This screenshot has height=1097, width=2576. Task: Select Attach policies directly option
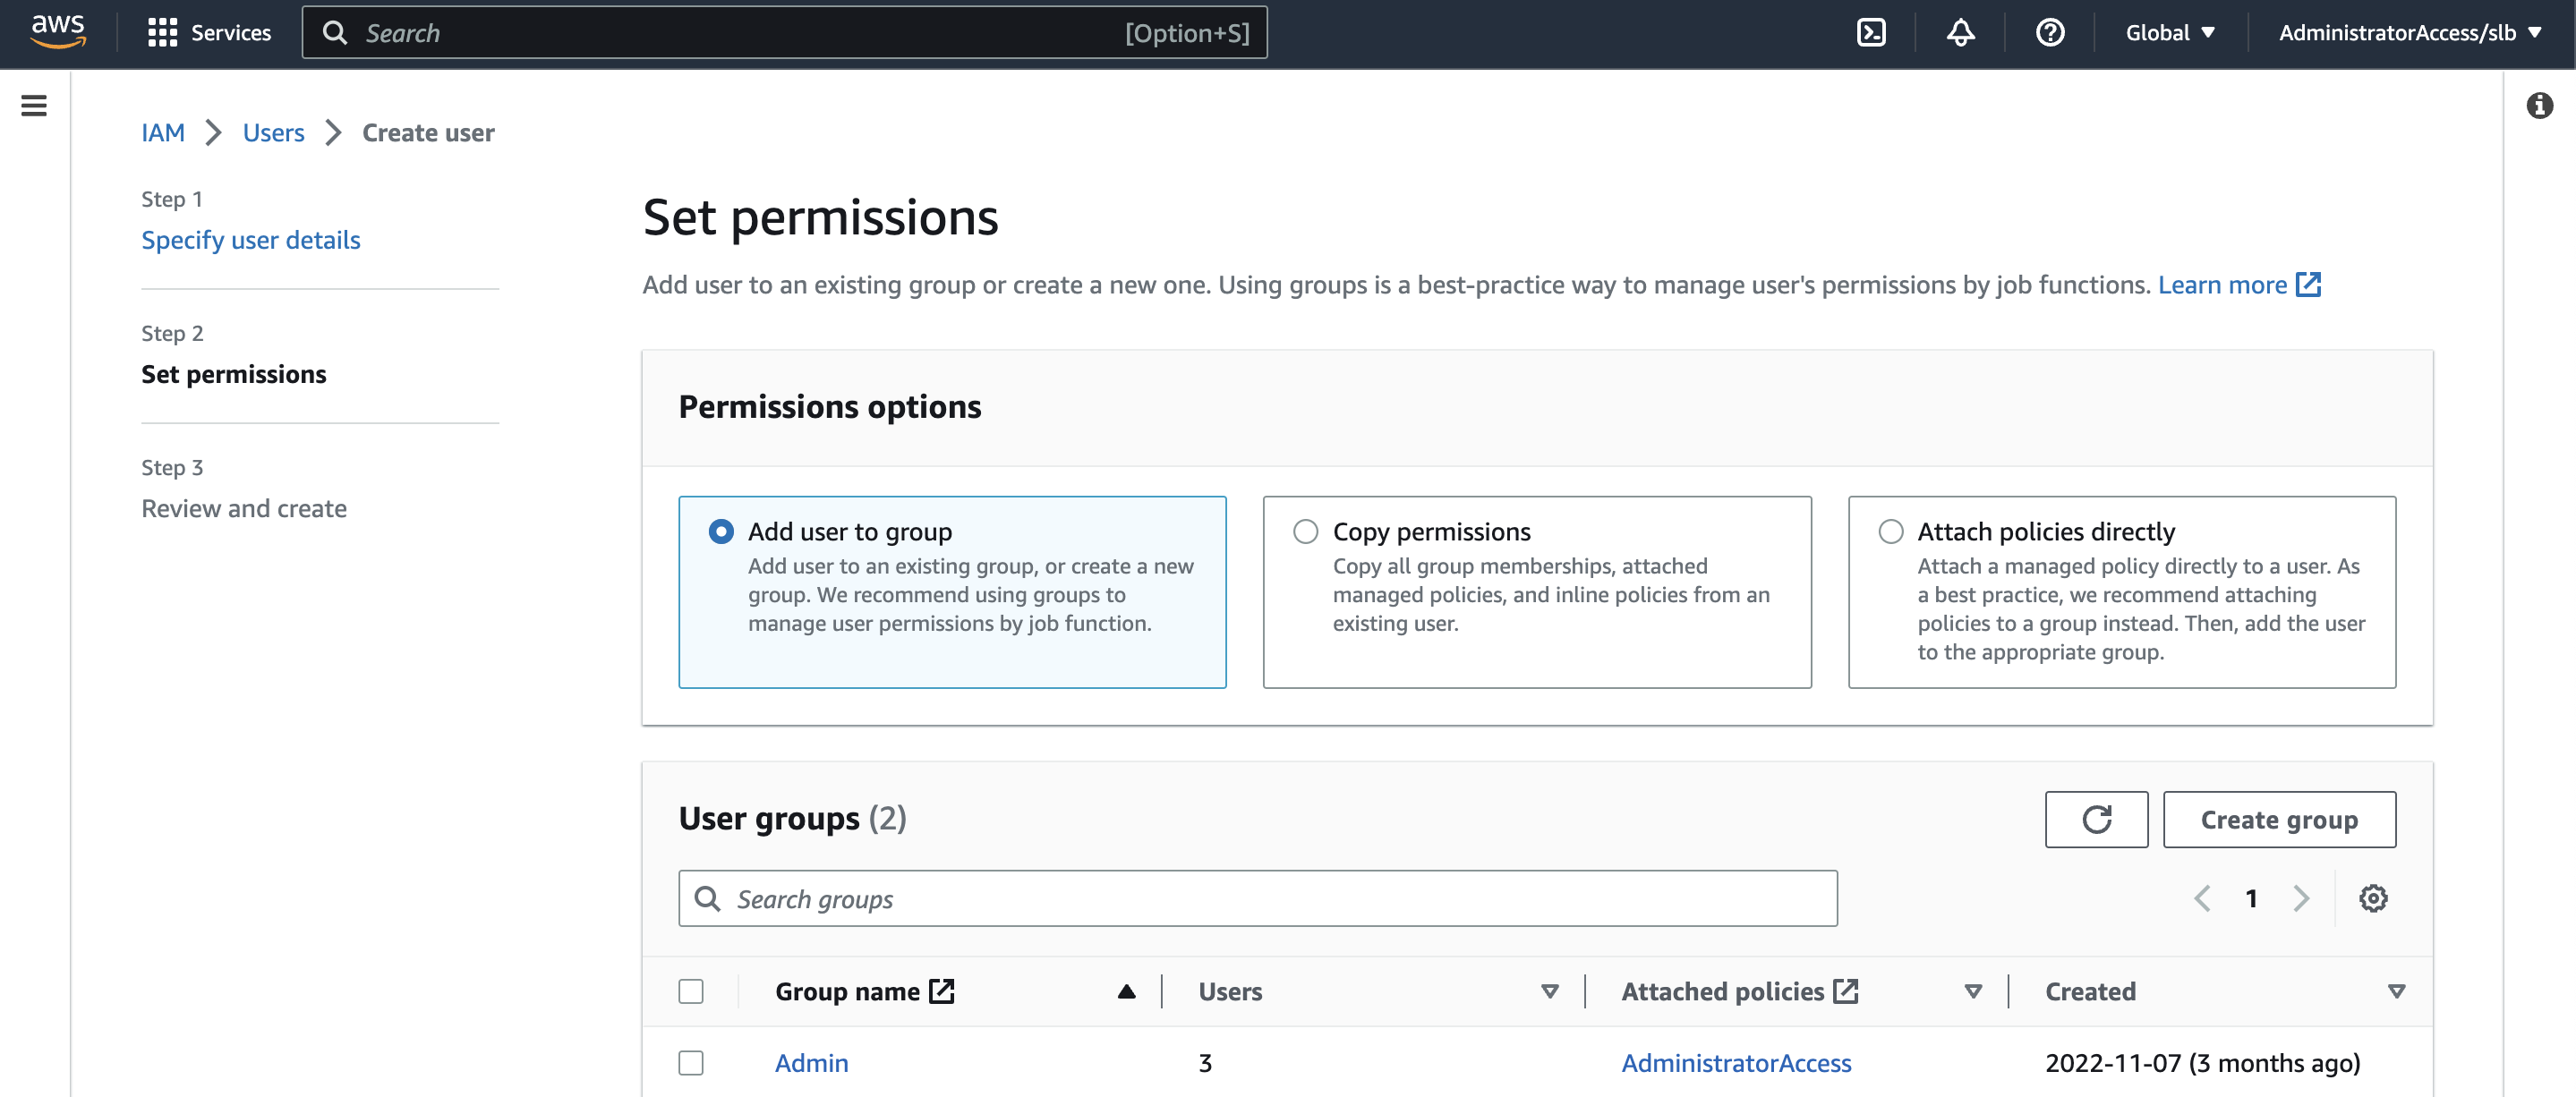click(x=1890, y=531)
